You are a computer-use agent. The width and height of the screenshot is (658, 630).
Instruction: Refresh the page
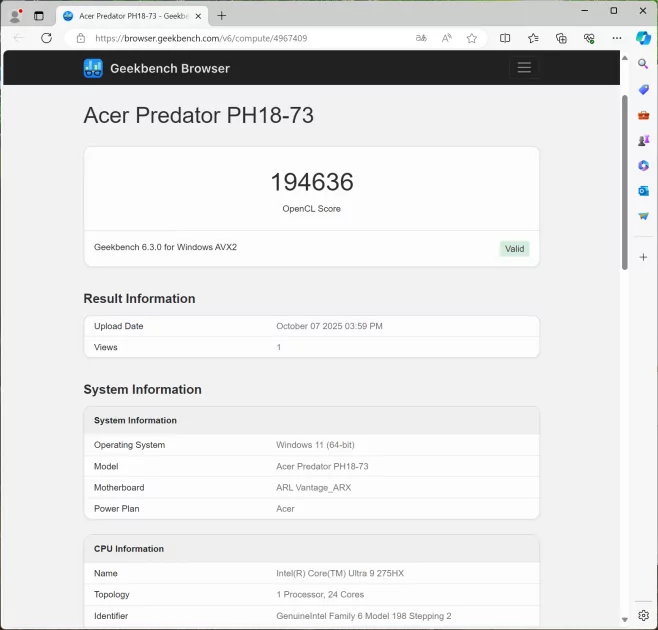[46, 38]
